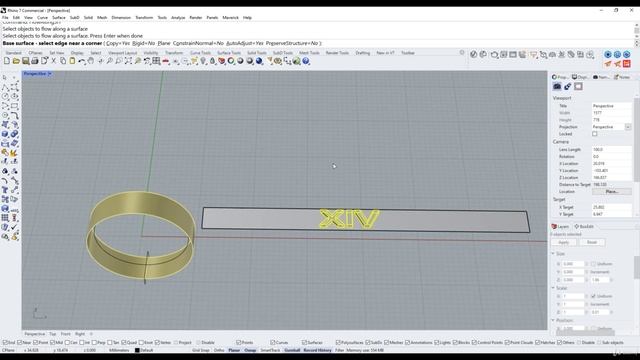Toggle the Vertex osnap checkbox
The height and width of the screenshot is (360, 640).
coord(157,342)
